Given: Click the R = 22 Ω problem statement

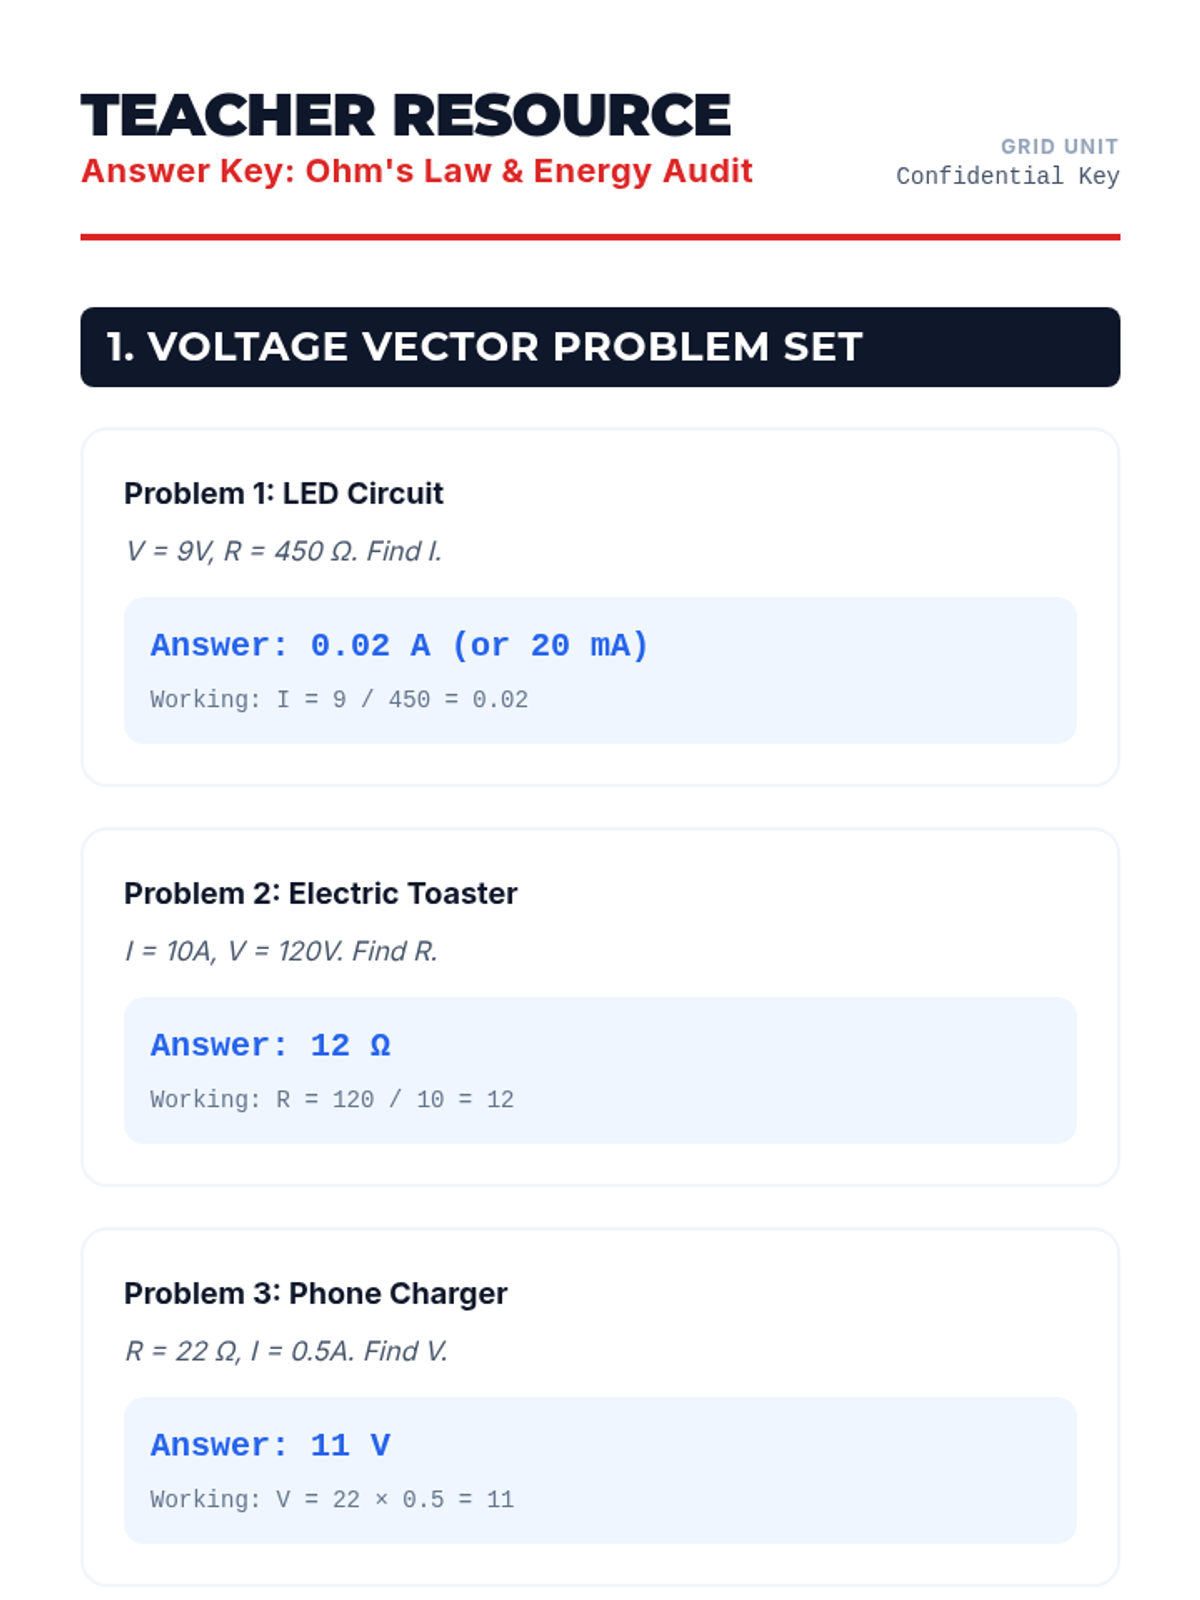Looking at the screenshot, I should pos(286,1351).
